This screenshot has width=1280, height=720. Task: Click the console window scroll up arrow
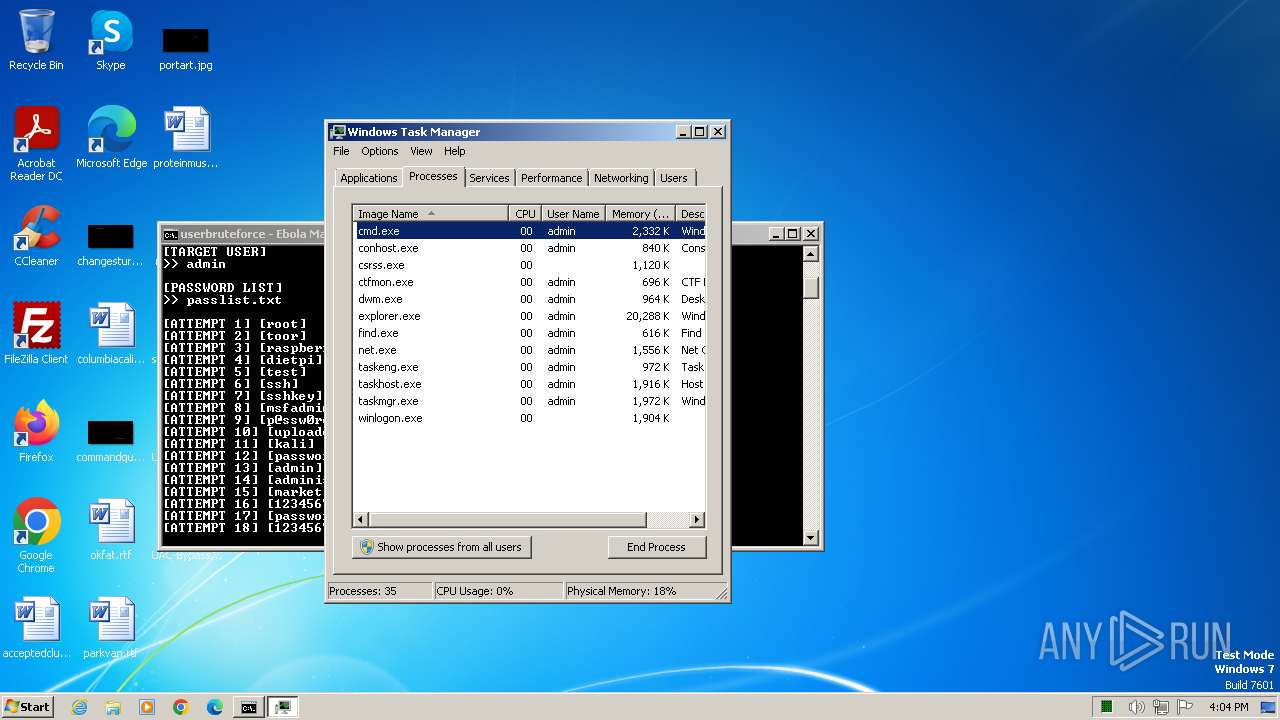tap(811, 254)
